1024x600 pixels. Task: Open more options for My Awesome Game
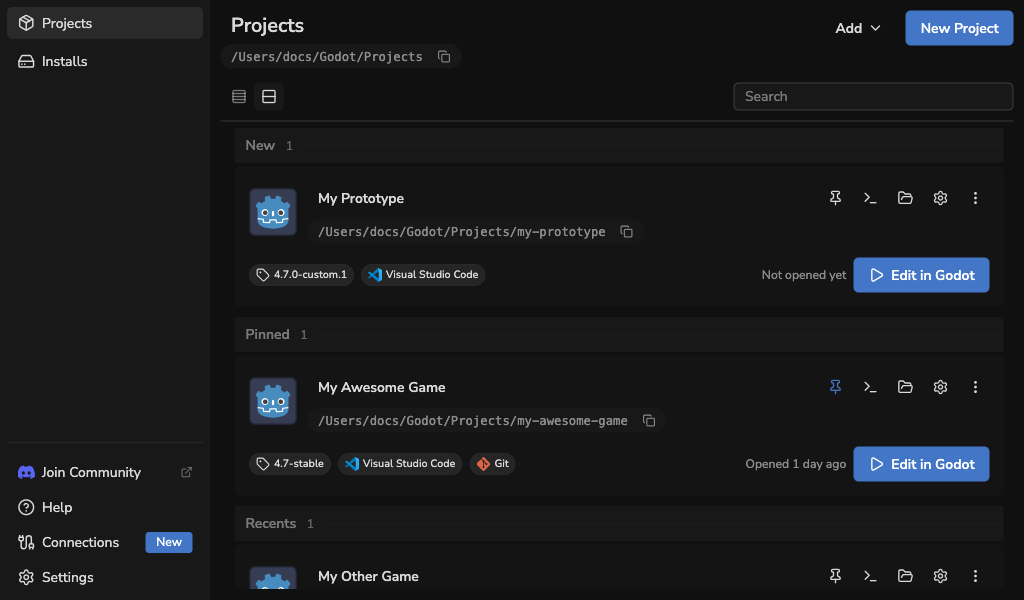coord(976,387)
